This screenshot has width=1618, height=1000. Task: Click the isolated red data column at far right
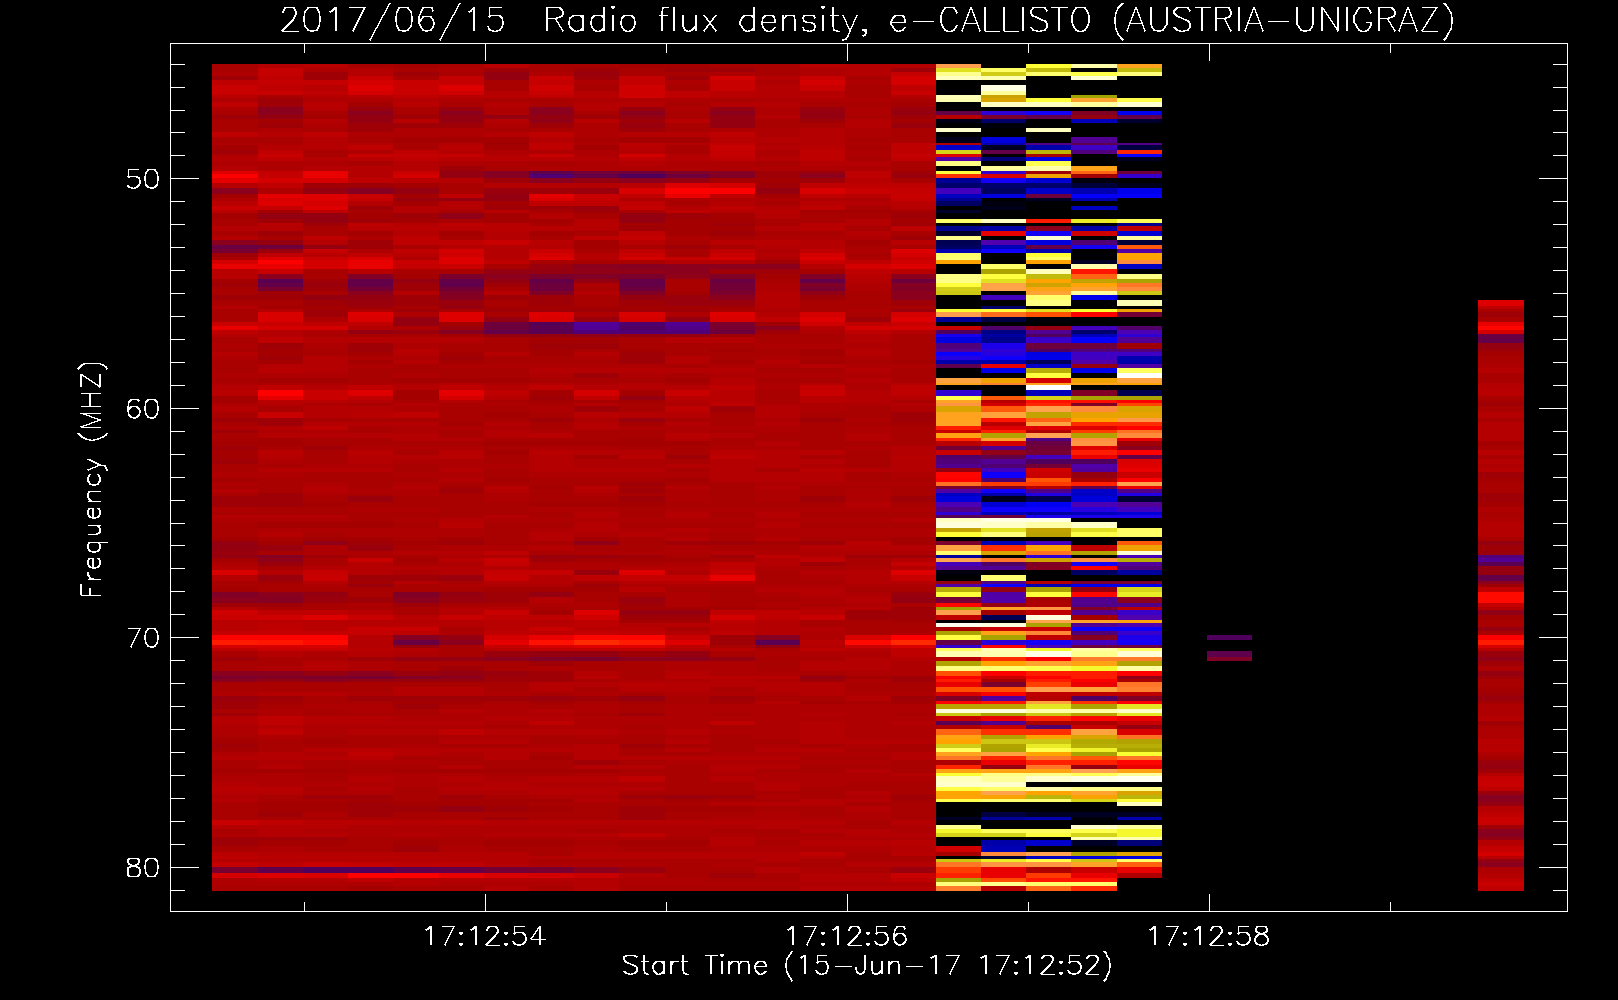(x=1501, y=595)
